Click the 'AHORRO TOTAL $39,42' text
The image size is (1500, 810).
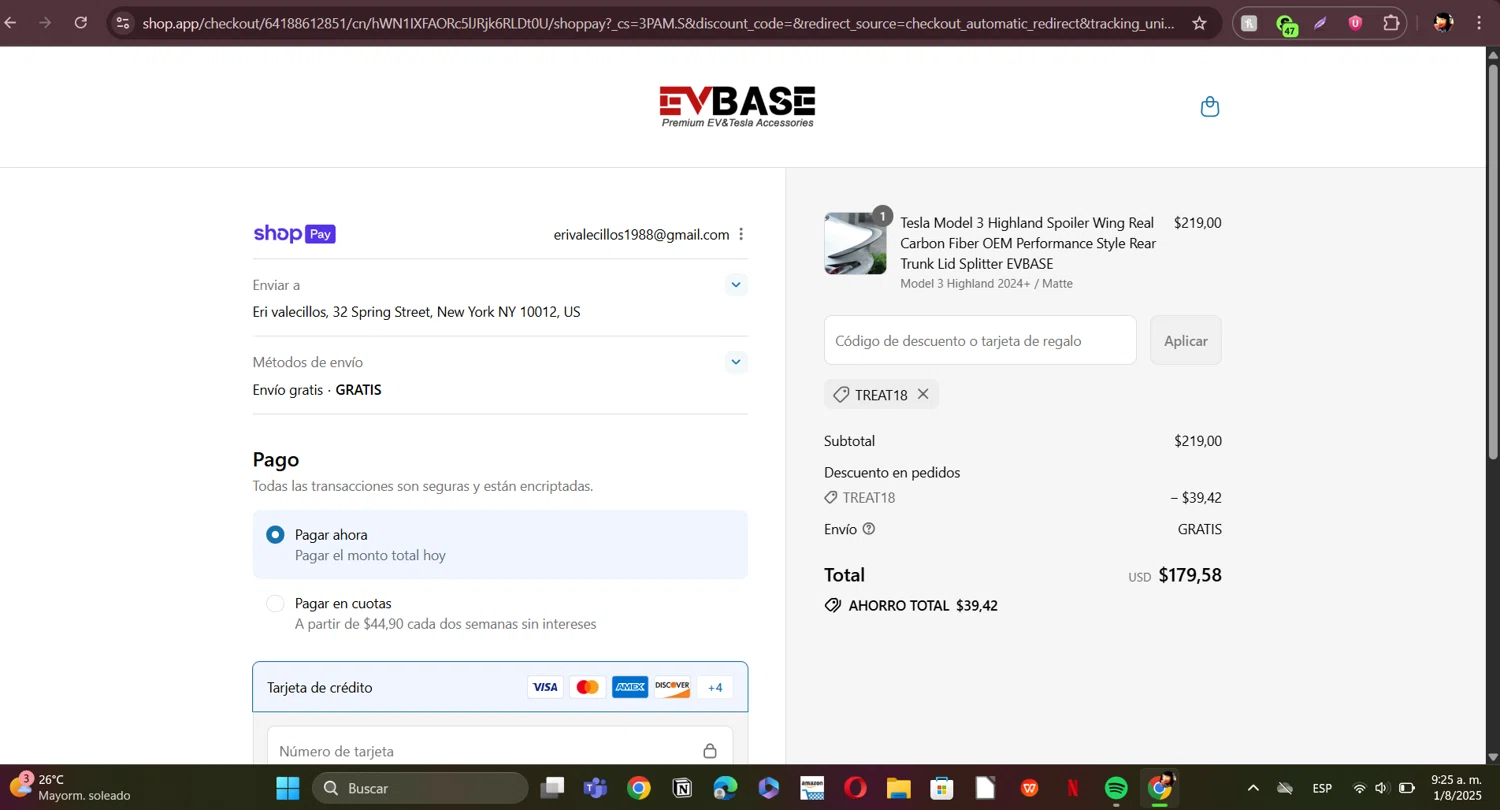923,605
